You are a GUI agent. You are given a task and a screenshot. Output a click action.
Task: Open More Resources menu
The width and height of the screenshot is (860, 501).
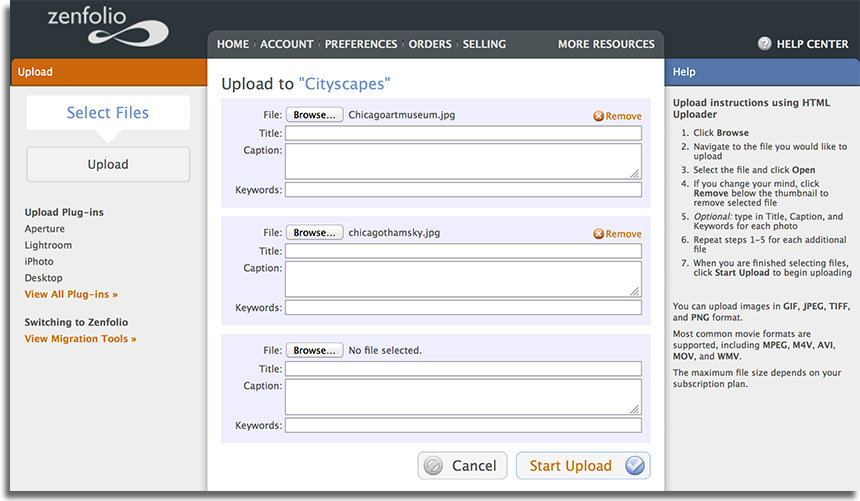(x=606, y=44)
